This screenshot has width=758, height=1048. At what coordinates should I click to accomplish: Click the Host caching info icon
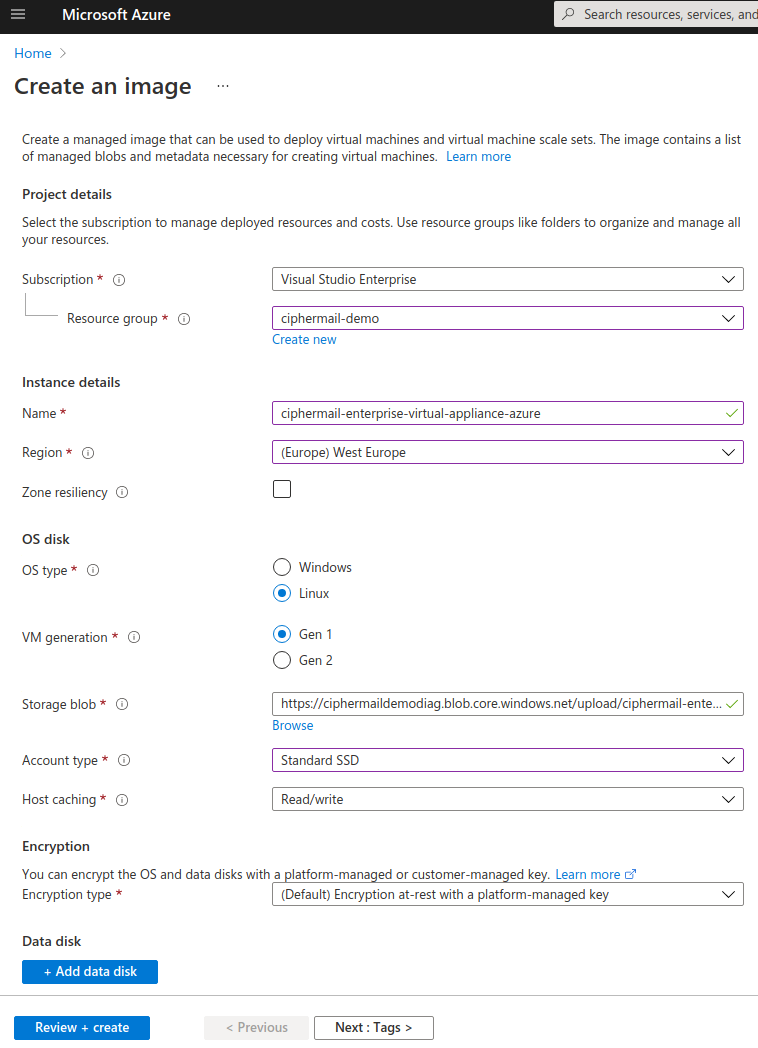[122, 800]
